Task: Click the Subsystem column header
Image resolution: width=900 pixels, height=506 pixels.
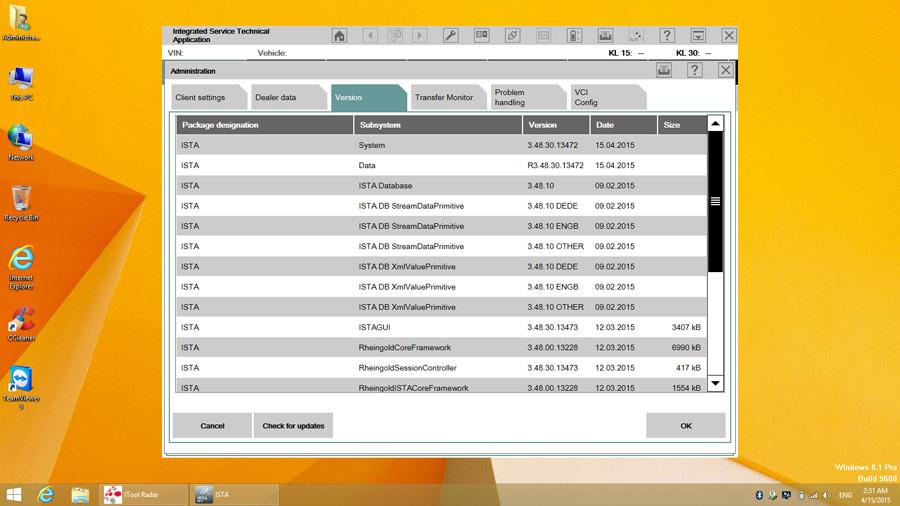Action: coord(438,125)
